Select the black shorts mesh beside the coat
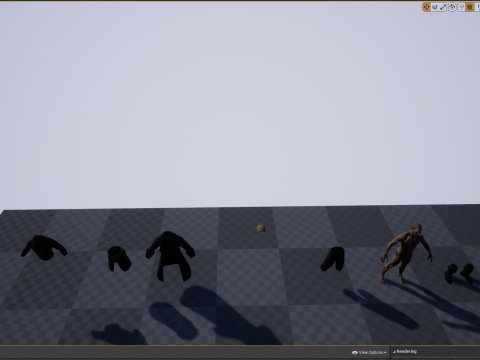The image size is (480, 360). tap(119, 259)
